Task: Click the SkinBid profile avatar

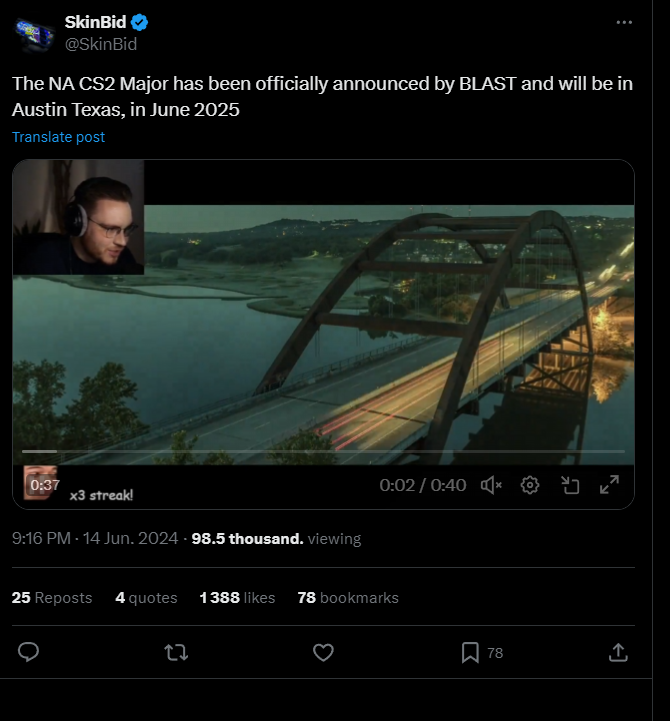Action: (x=34, y=32)
